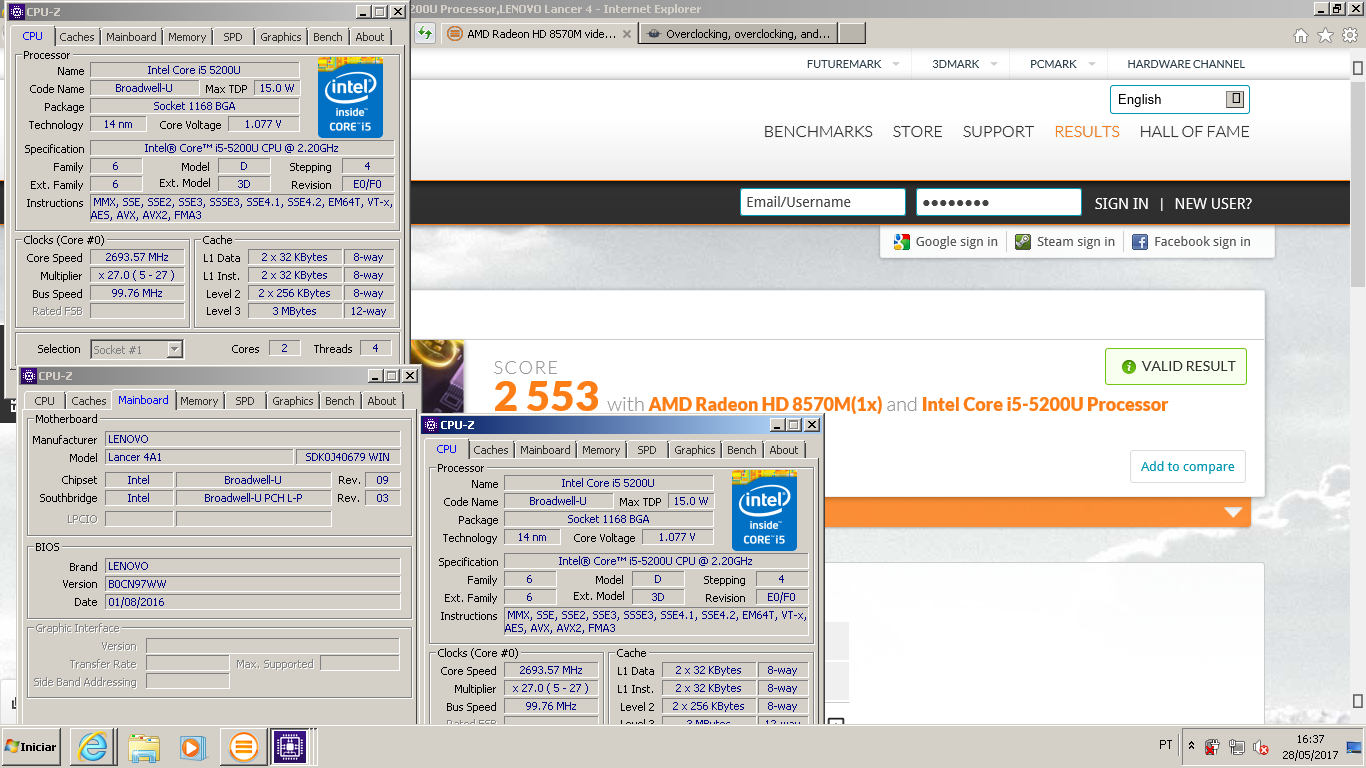Click the blank new tab button in IE
The height and width of the screenshot is (768, 1366).
[852, 33]
